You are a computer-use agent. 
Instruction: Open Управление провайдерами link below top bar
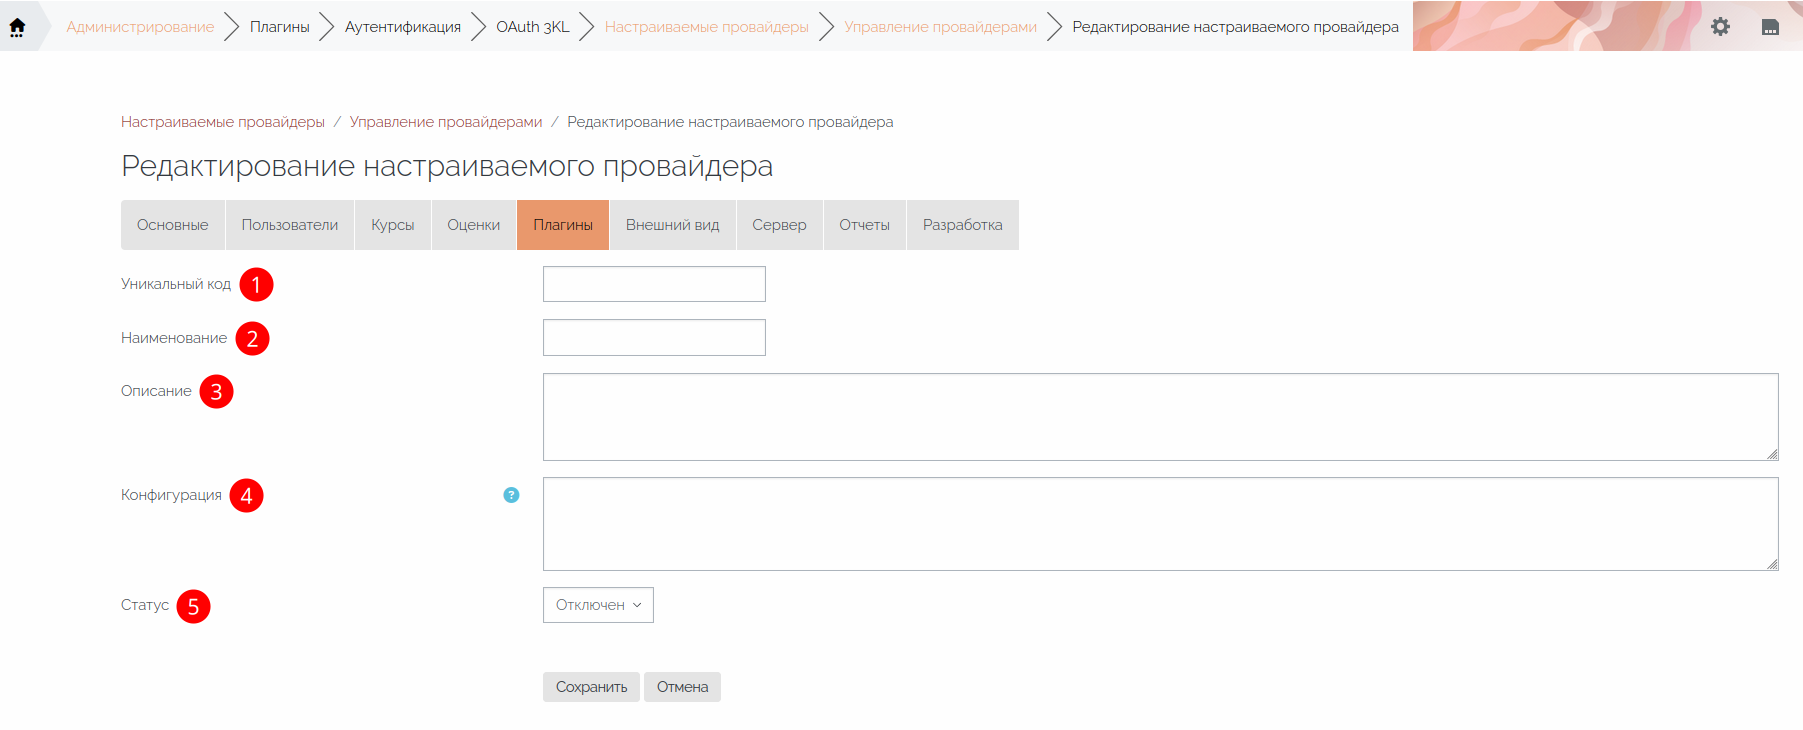446,122
